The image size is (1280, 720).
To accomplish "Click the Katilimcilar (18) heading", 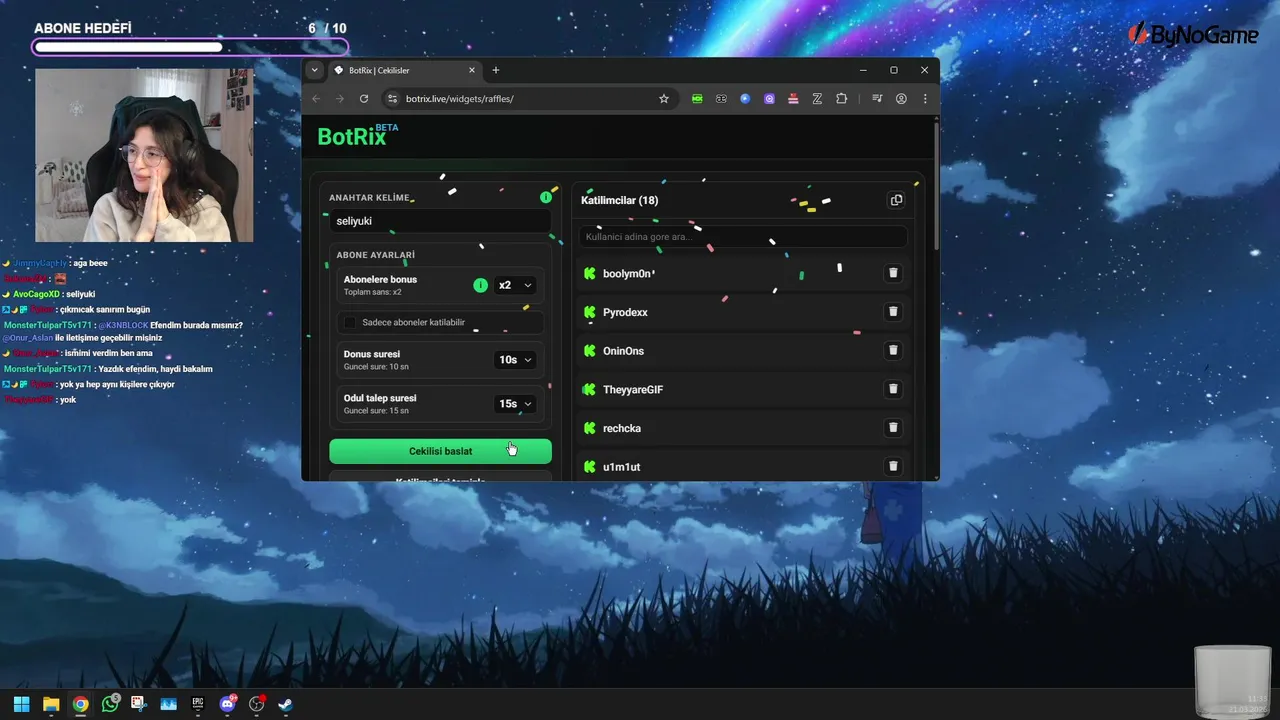I will click(619, 200).
